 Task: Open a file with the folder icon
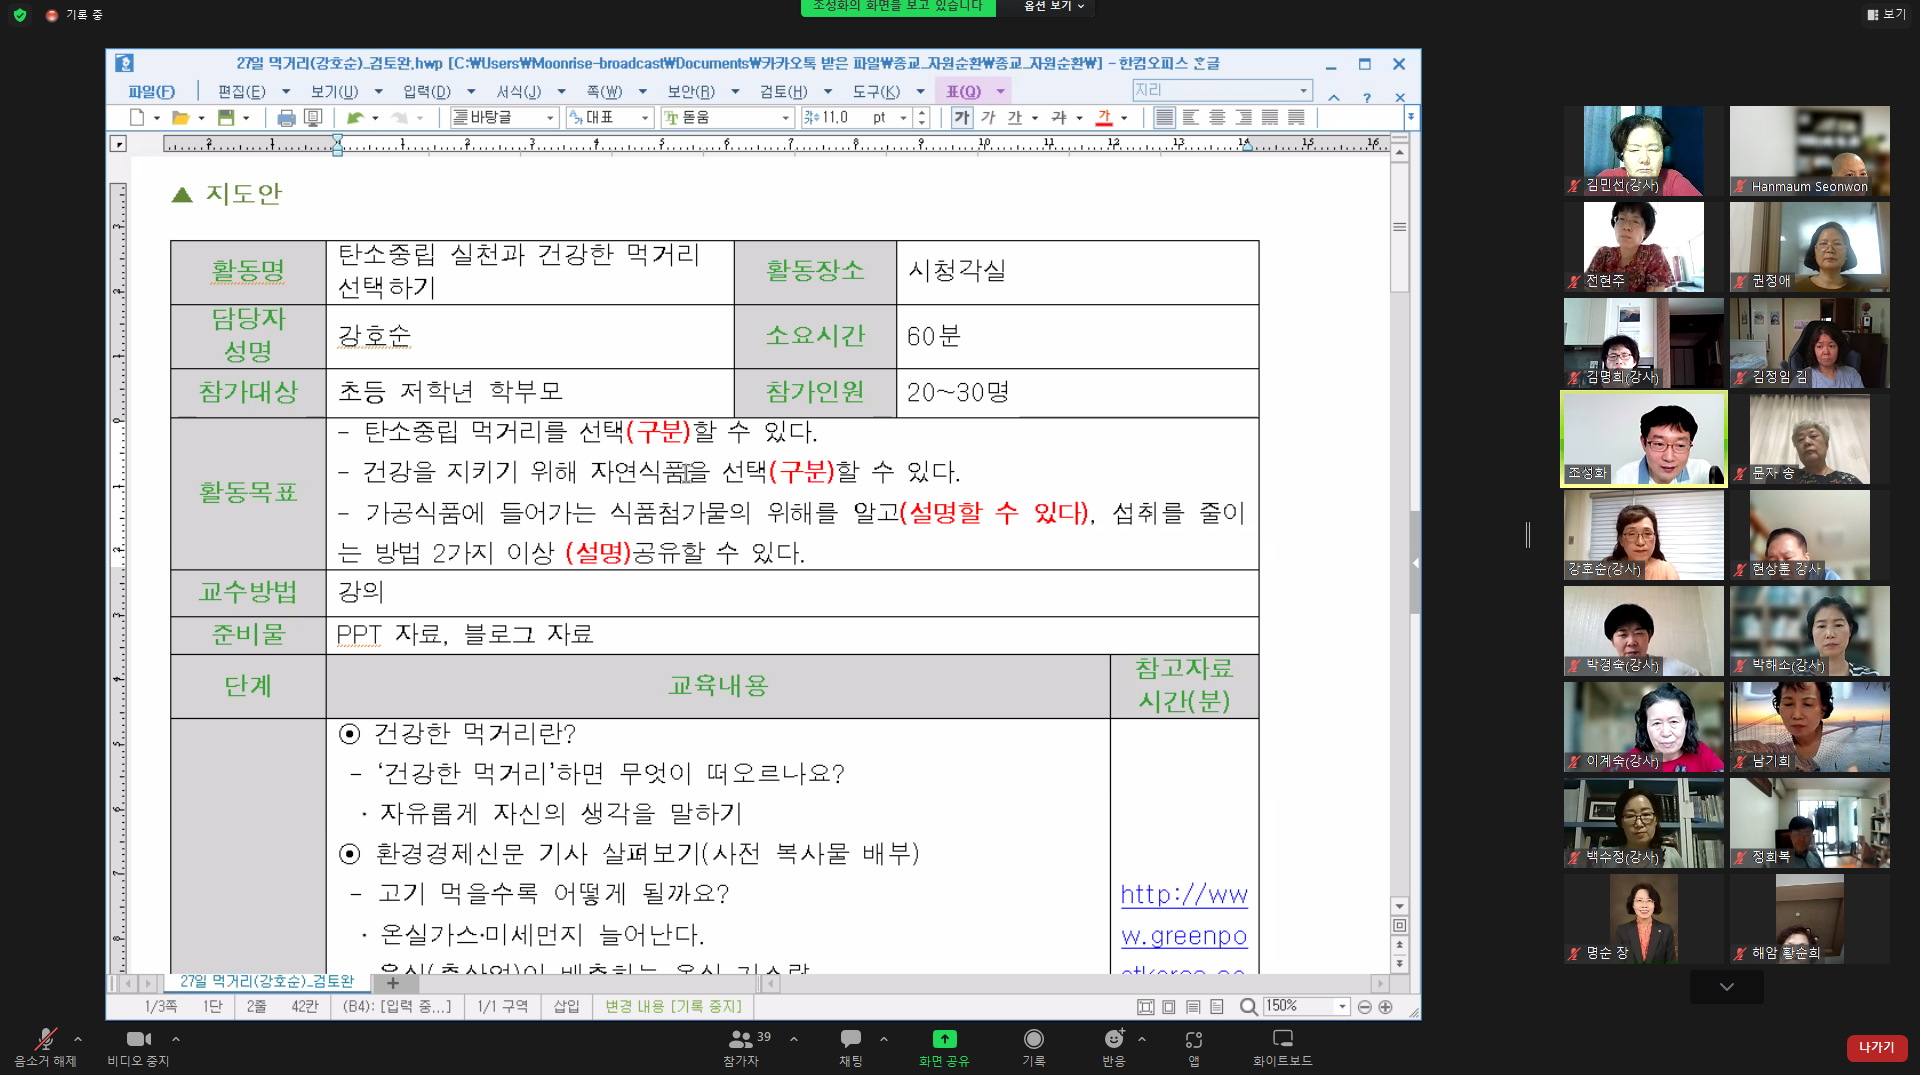click(184, 117)
